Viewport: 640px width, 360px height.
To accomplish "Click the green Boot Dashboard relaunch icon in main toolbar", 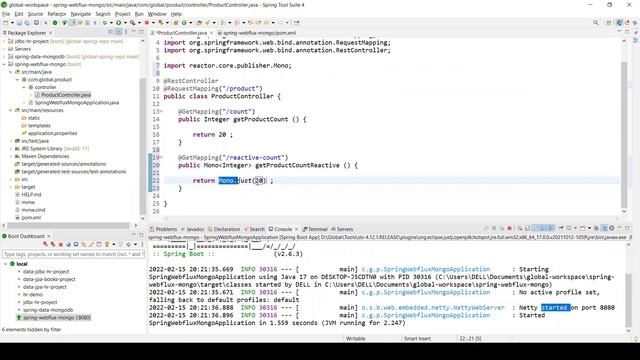I will tap(55, 23).
